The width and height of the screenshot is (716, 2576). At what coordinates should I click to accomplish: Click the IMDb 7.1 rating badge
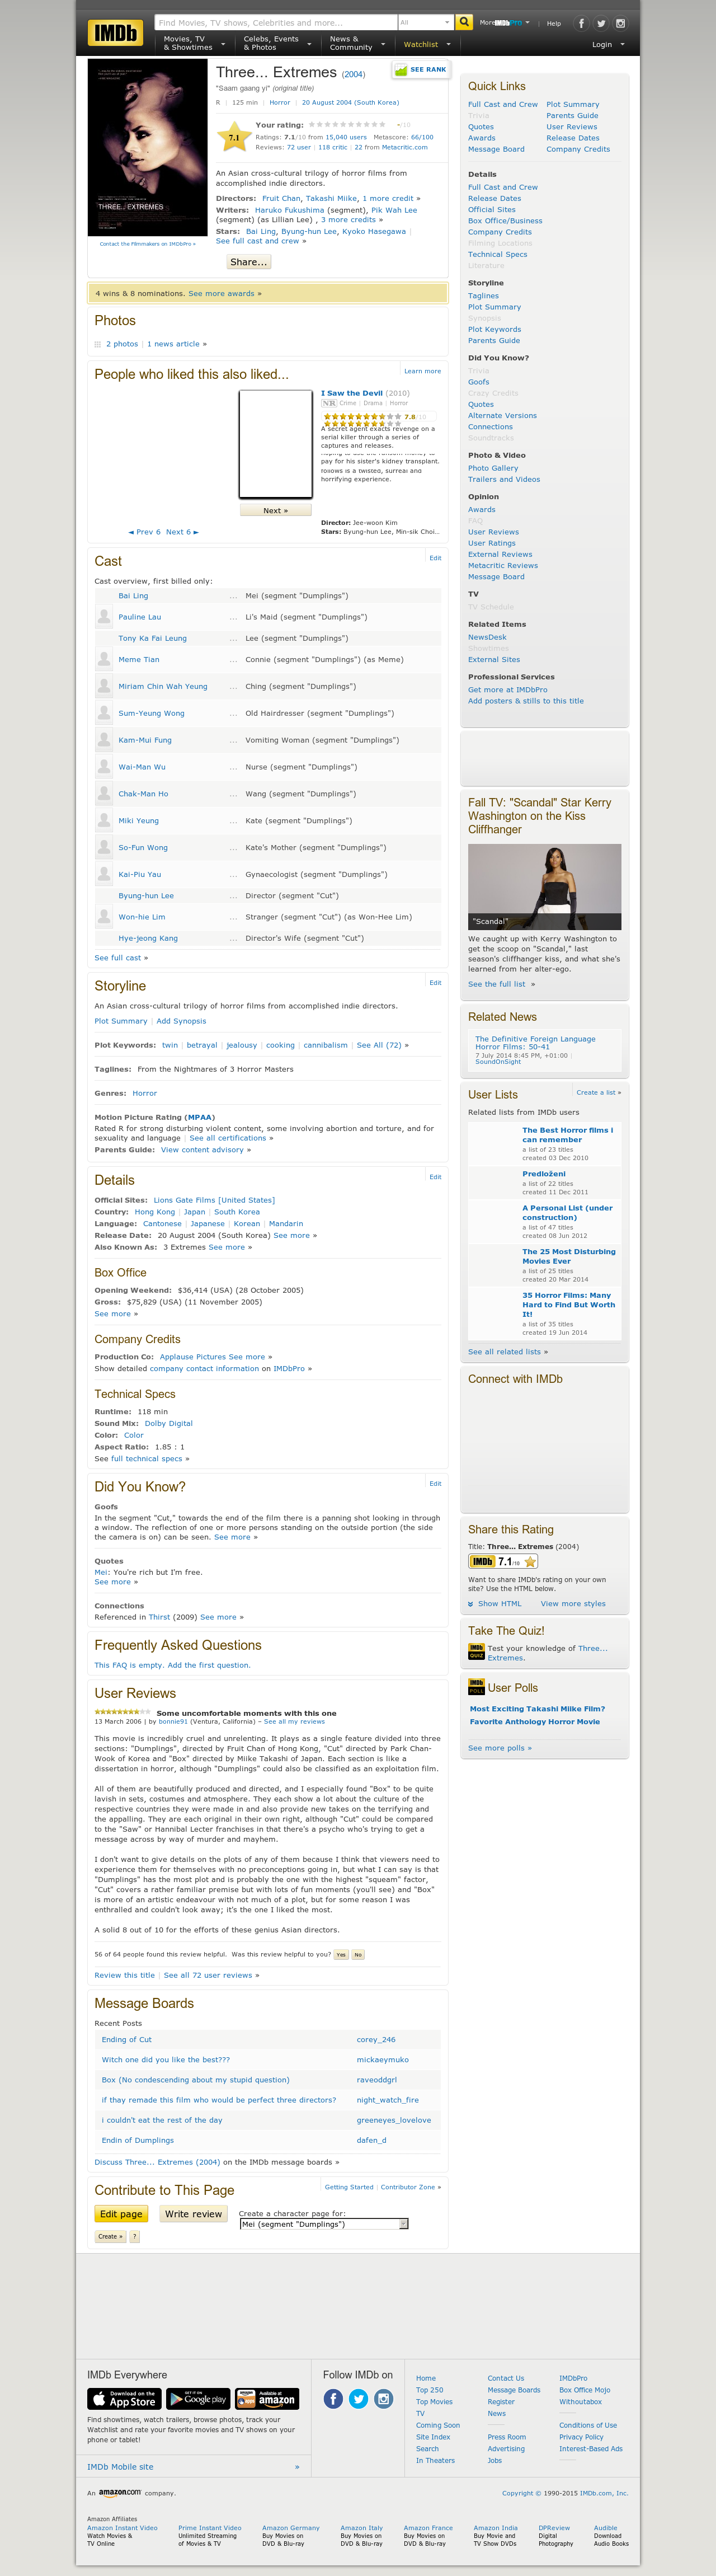click(504, 1561)
